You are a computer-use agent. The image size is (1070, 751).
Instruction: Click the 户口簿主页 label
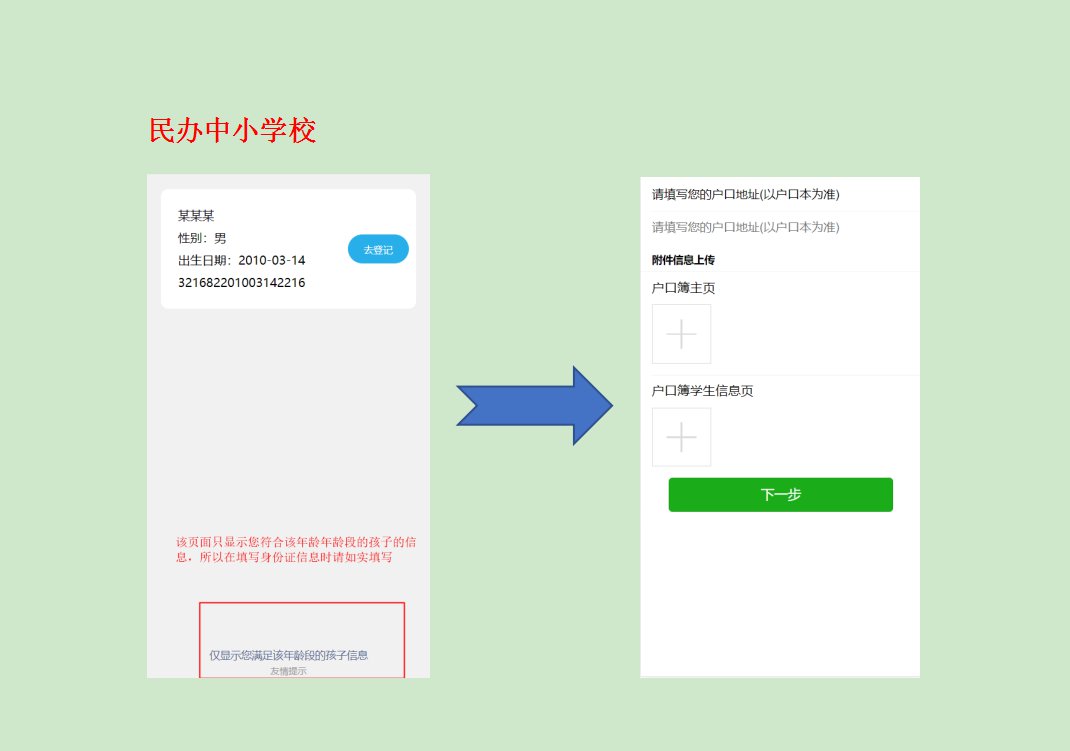coord(683,288)
